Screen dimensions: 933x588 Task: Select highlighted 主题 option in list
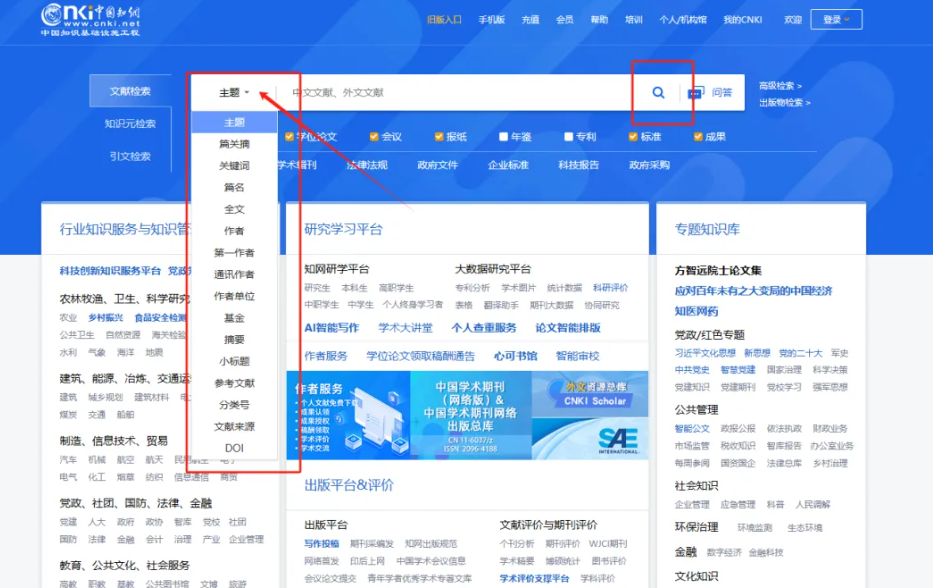click(234, 122)
